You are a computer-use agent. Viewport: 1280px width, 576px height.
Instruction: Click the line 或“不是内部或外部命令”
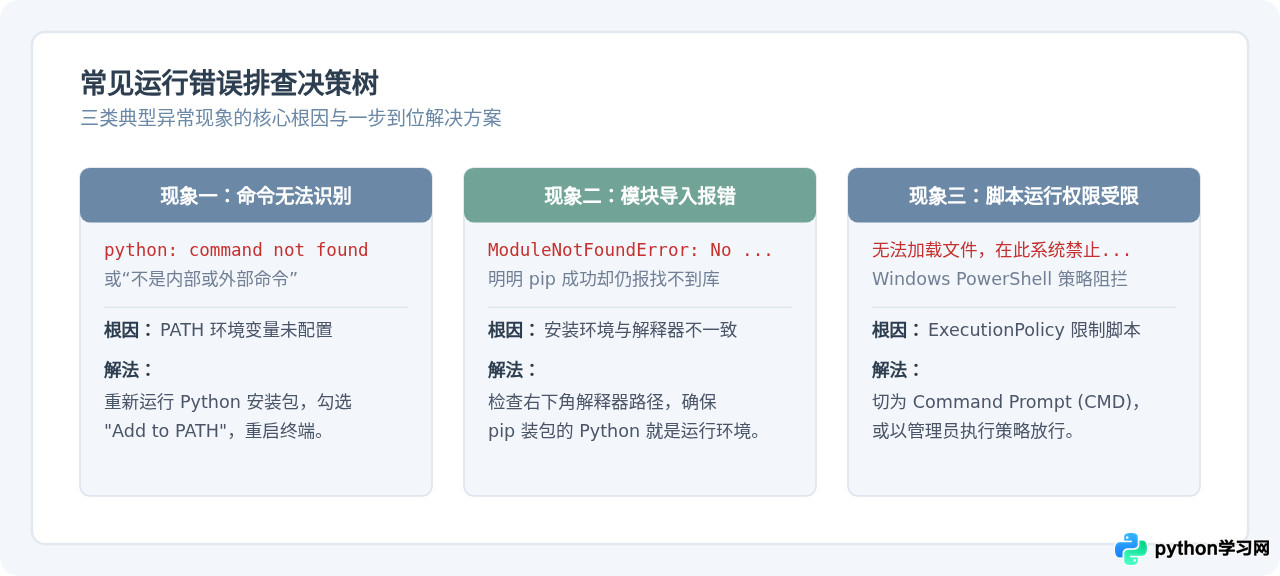coord(201,279)
